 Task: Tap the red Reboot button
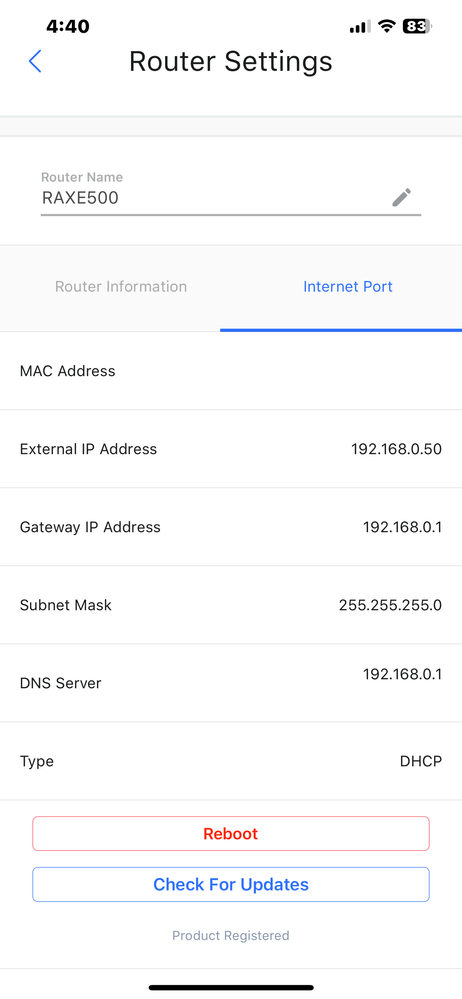click(231, 833)
